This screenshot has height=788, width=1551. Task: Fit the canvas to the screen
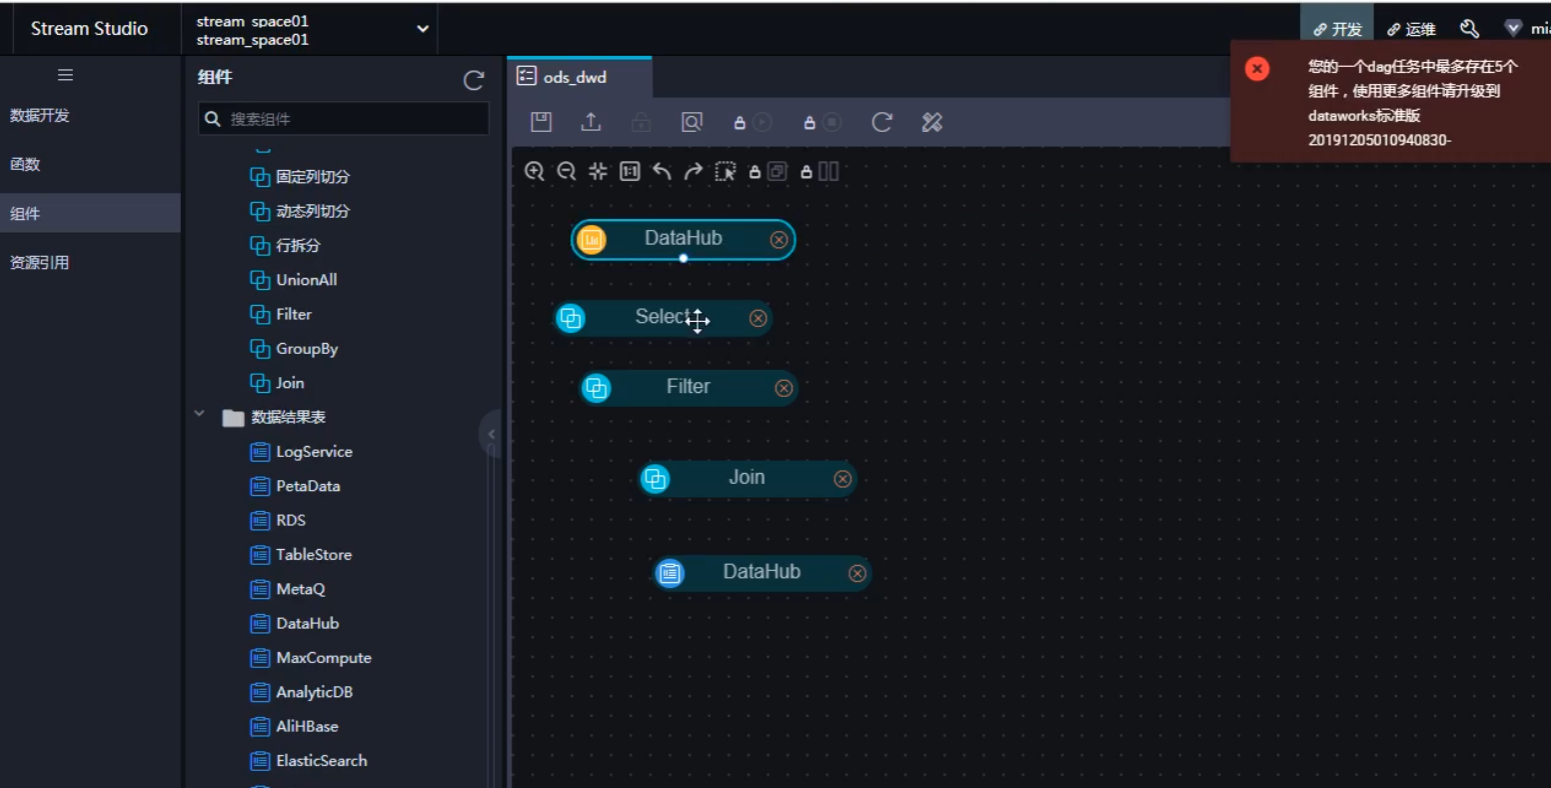click(598, 171)
